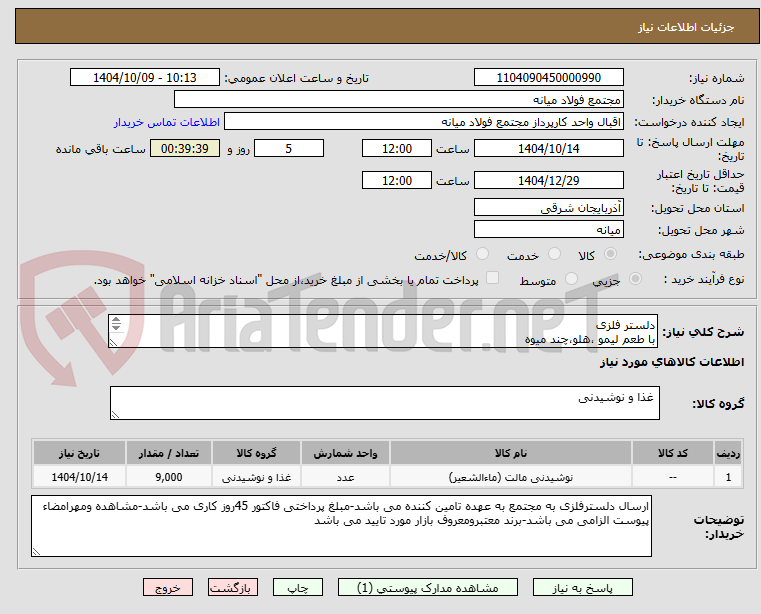This screenshot has height=614, width=761.
Task: Open اطلاعات تماس خریدار link
Action: [x=166, y=122]
